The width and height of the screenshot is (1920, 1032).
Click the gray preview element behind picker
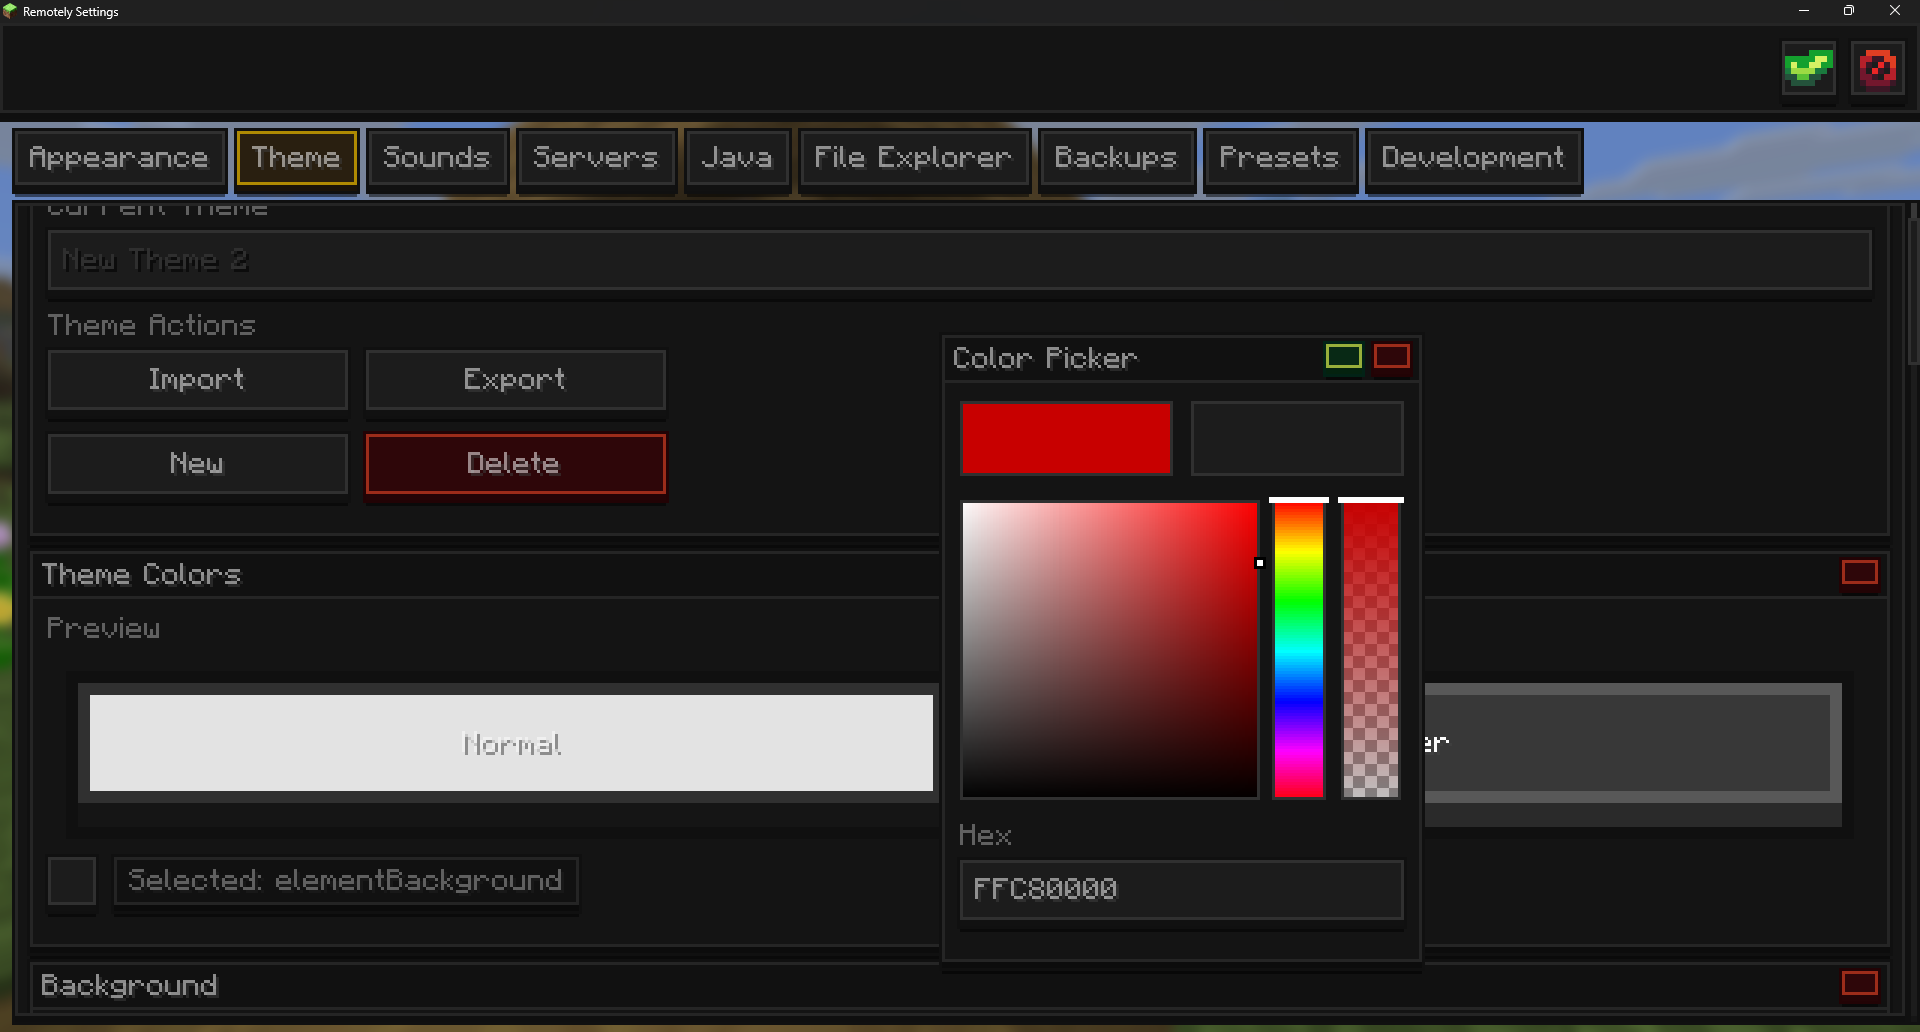tap(1632, 744)
